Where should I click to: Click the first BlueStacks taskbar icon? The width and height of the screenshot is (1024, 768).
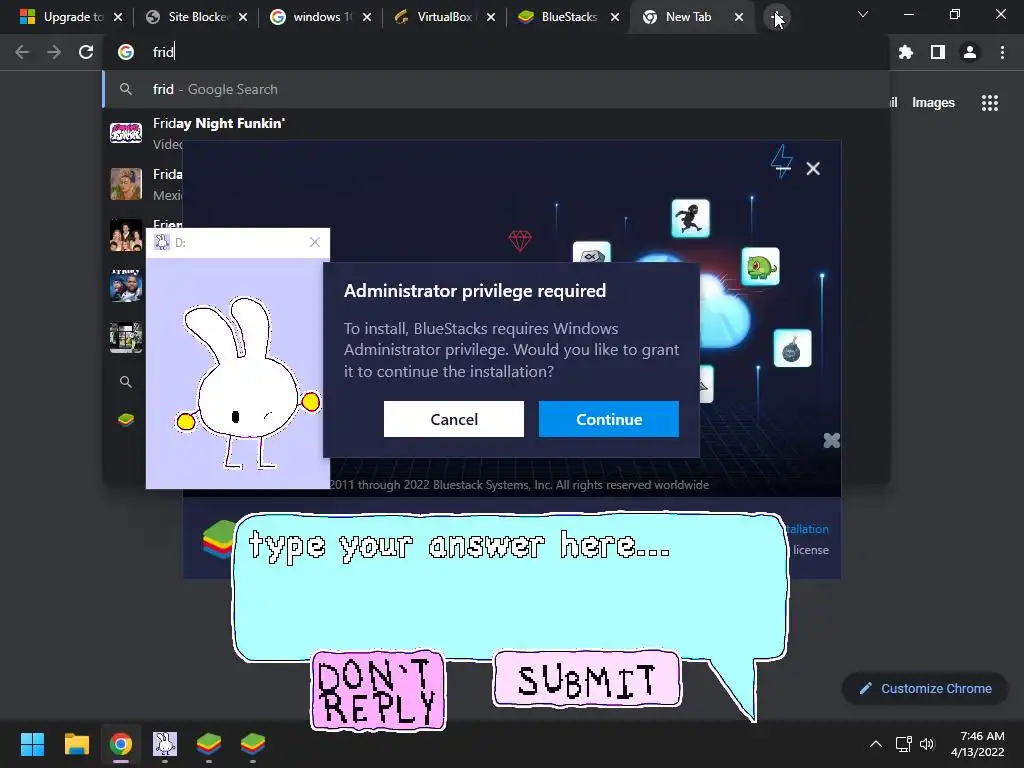pyautogui.click(x=209, y=744)
